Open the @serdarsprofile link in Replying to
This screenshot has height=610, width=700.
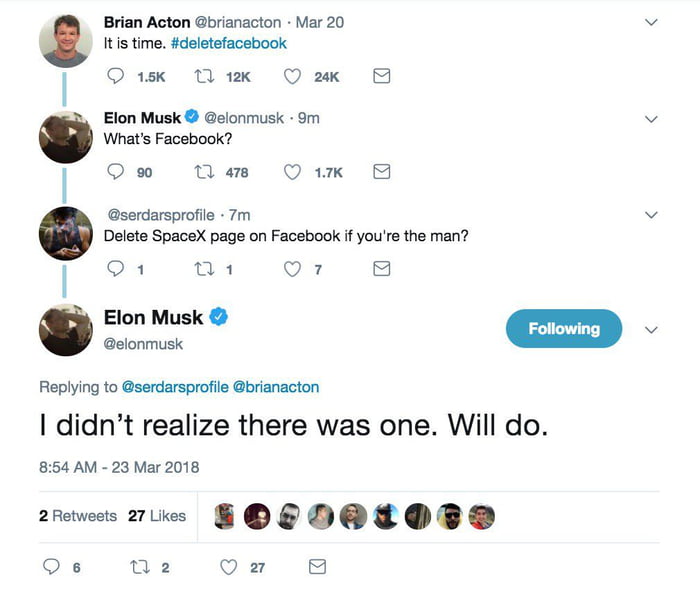click(175, 387)
